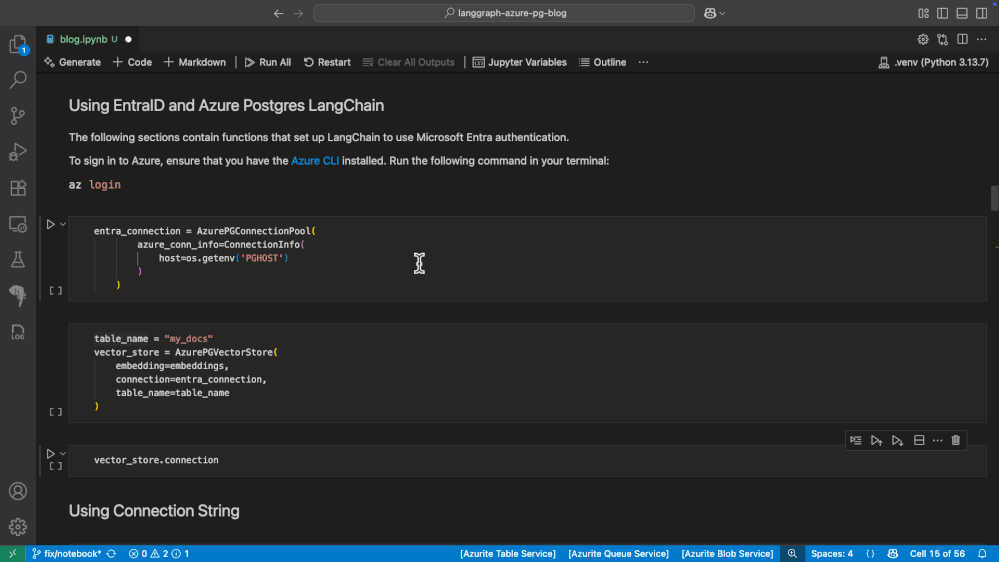Expand run options for vector_store.connection cell
Image resolution: width=999 pixels, height=562 pixels.
pyautogui.click(x=62, y=454)
